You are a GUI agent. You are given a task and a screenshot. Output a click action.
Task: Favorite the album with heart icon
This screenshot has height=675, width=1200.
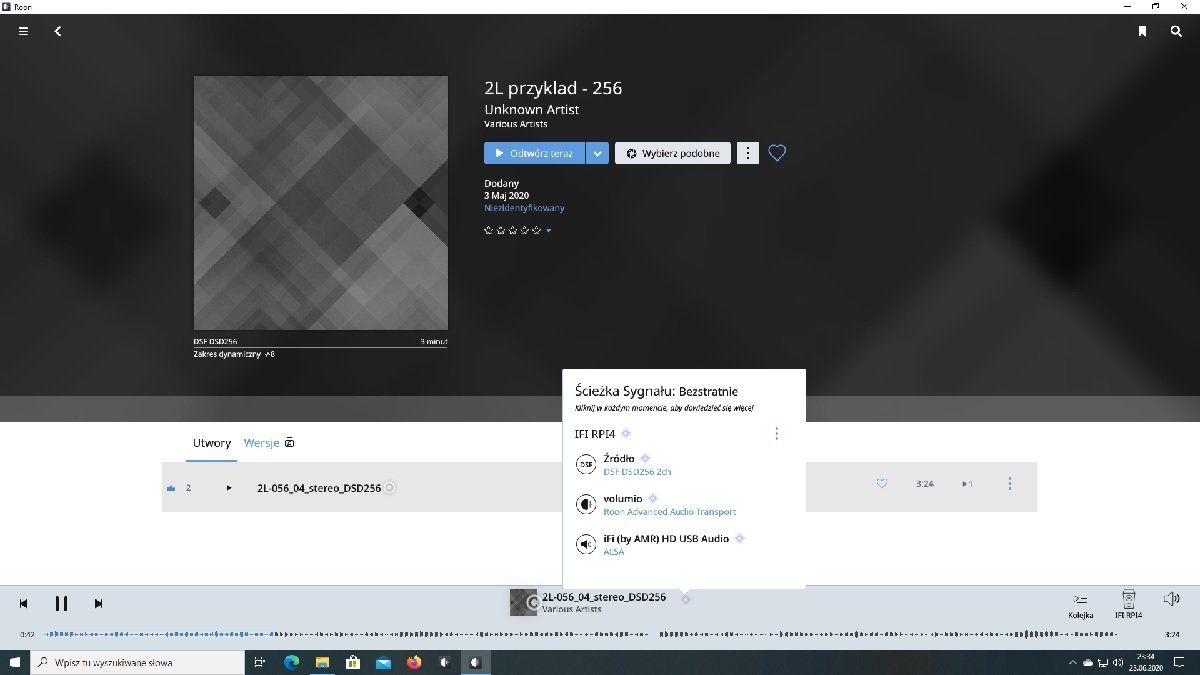[777, 153]
